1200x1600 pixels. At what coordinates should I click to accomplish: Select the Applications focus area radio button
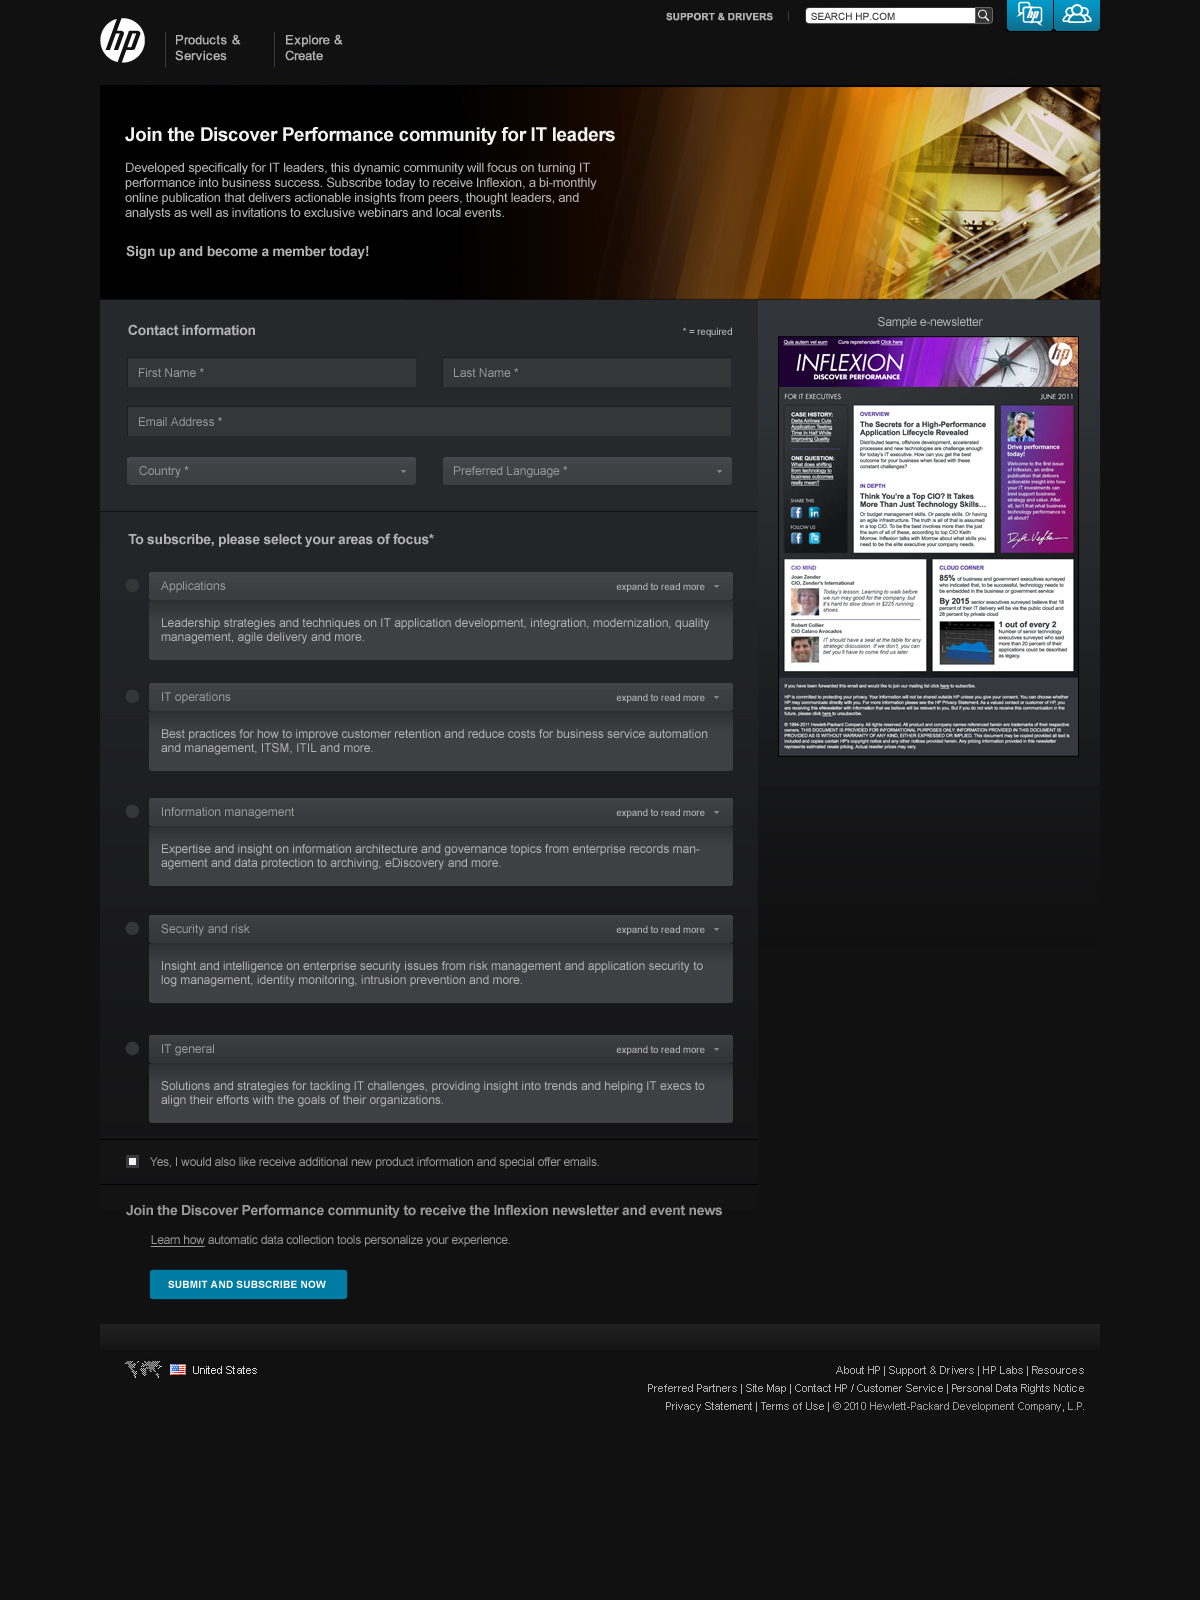pyautogui.click(x=132, y=586)
